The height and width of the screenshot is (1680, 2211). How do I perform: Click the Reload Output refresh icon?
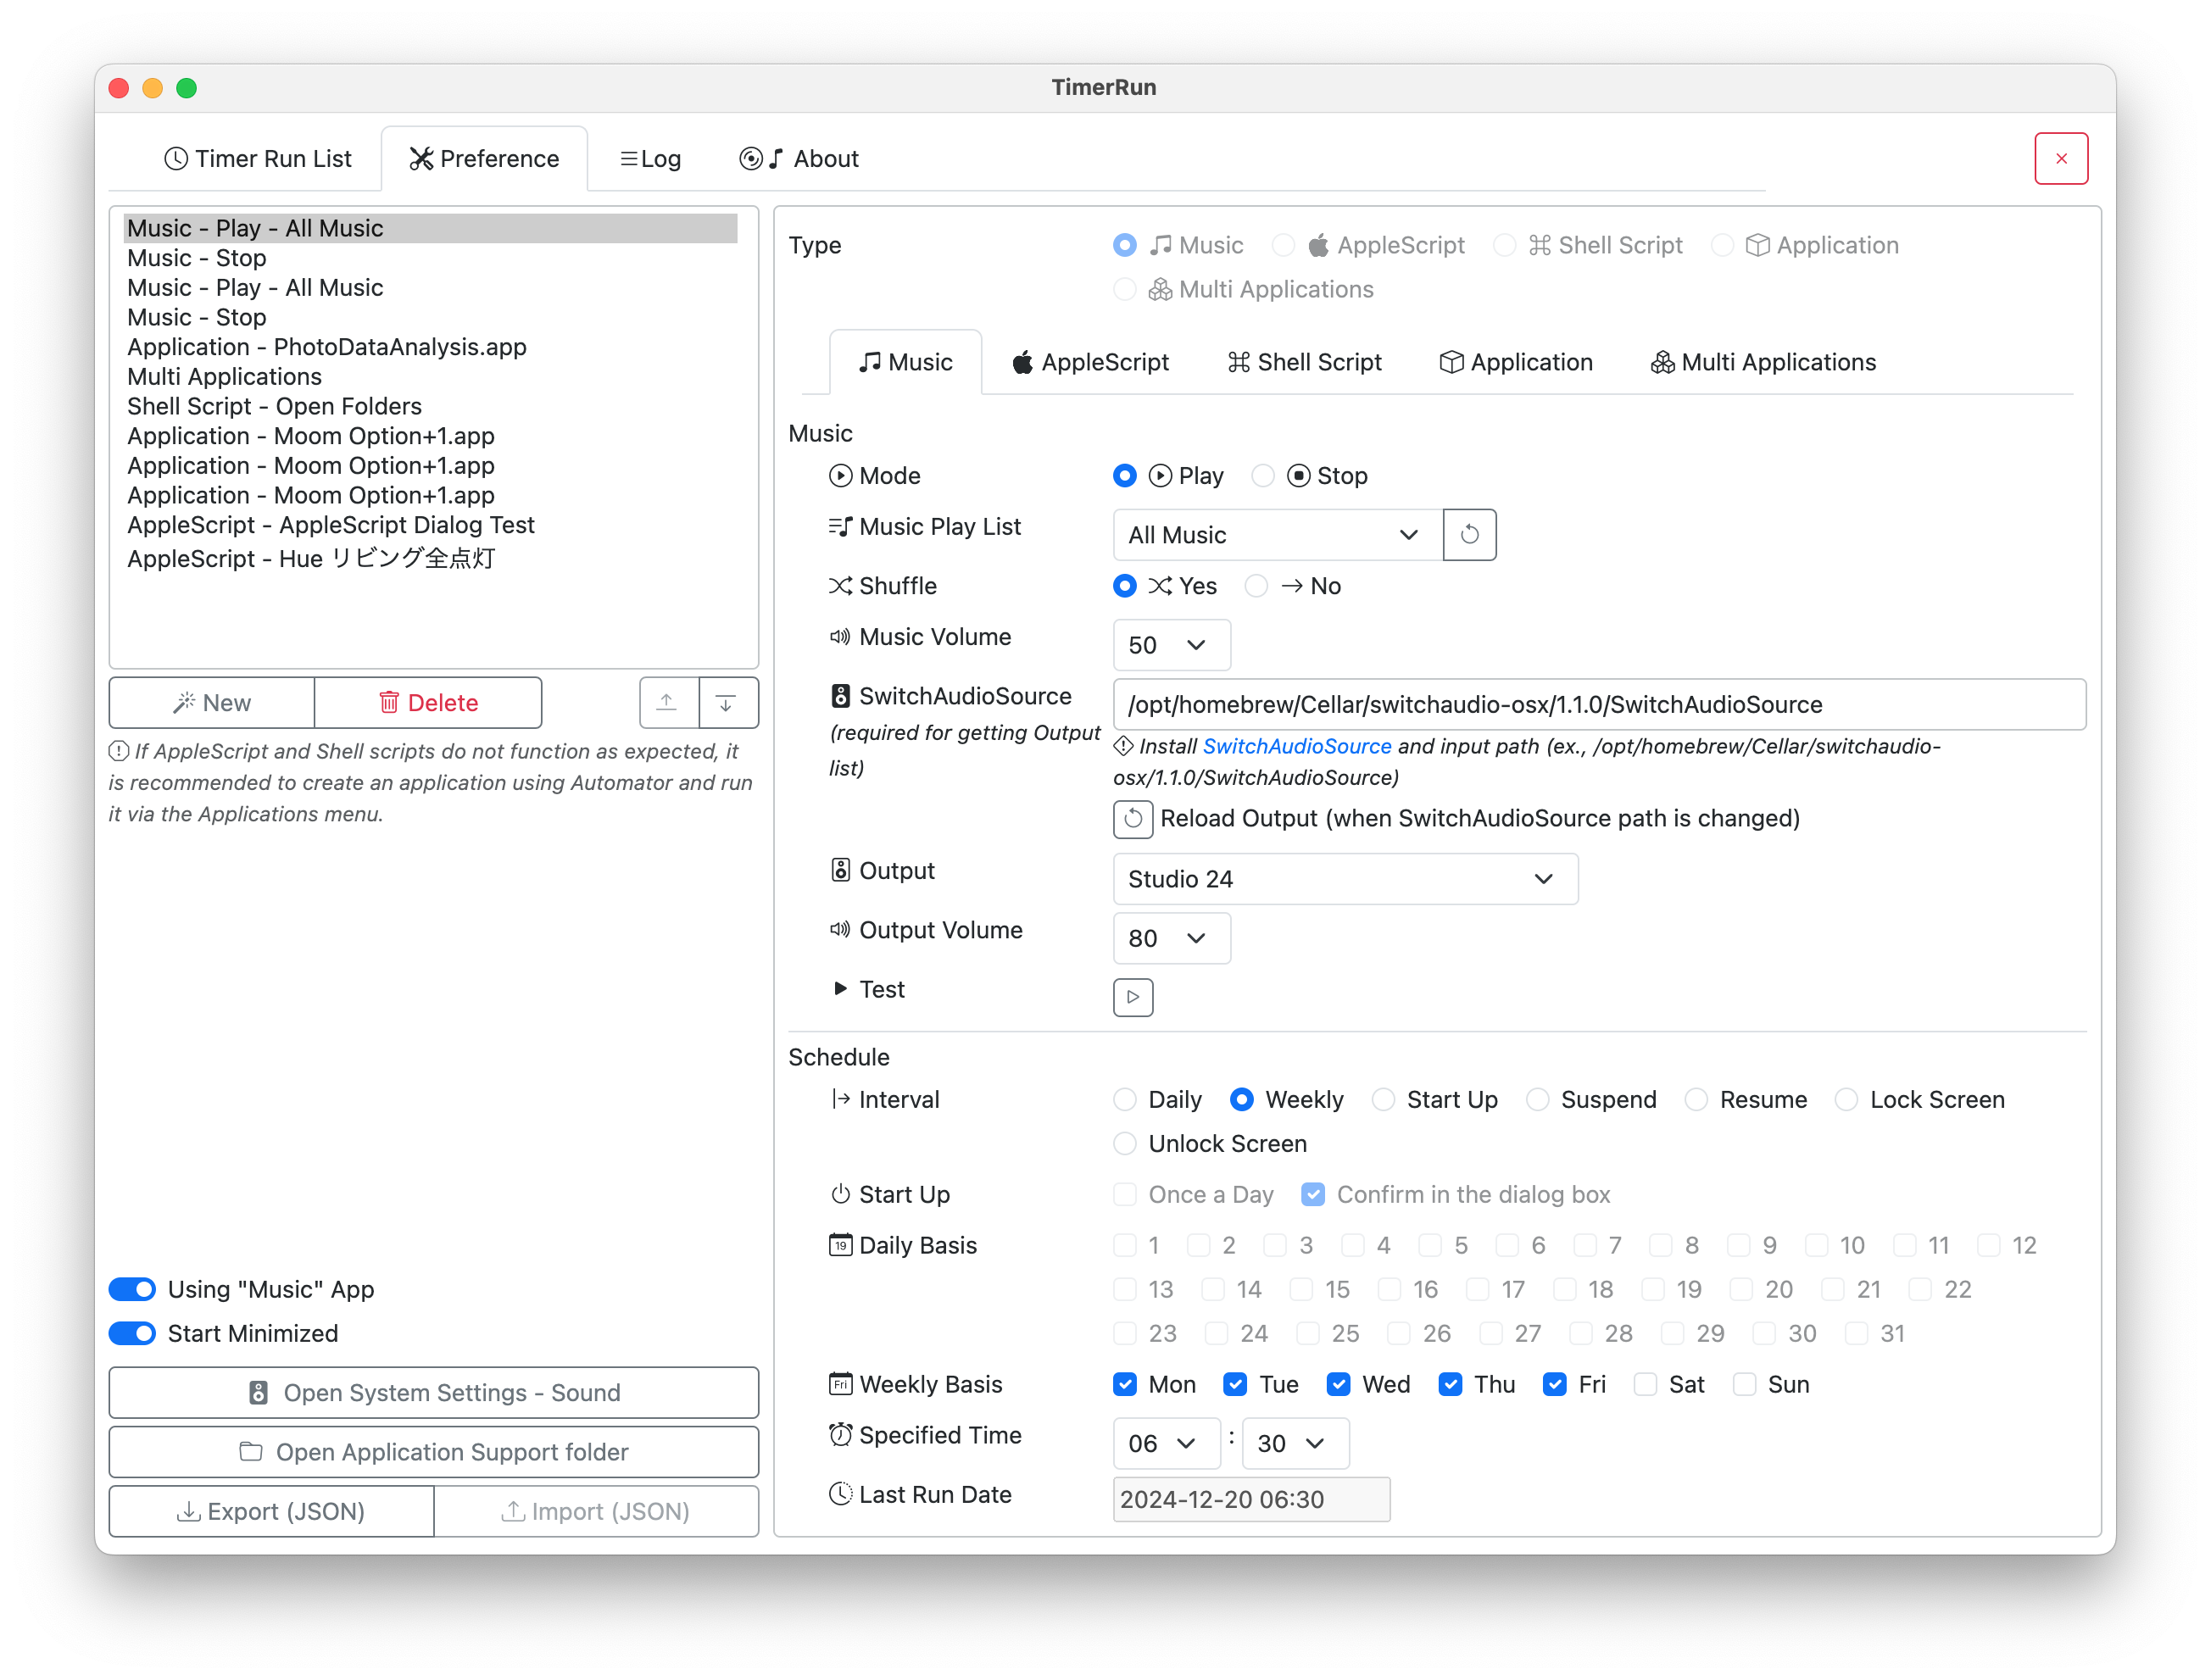(x=1133, y=818)
